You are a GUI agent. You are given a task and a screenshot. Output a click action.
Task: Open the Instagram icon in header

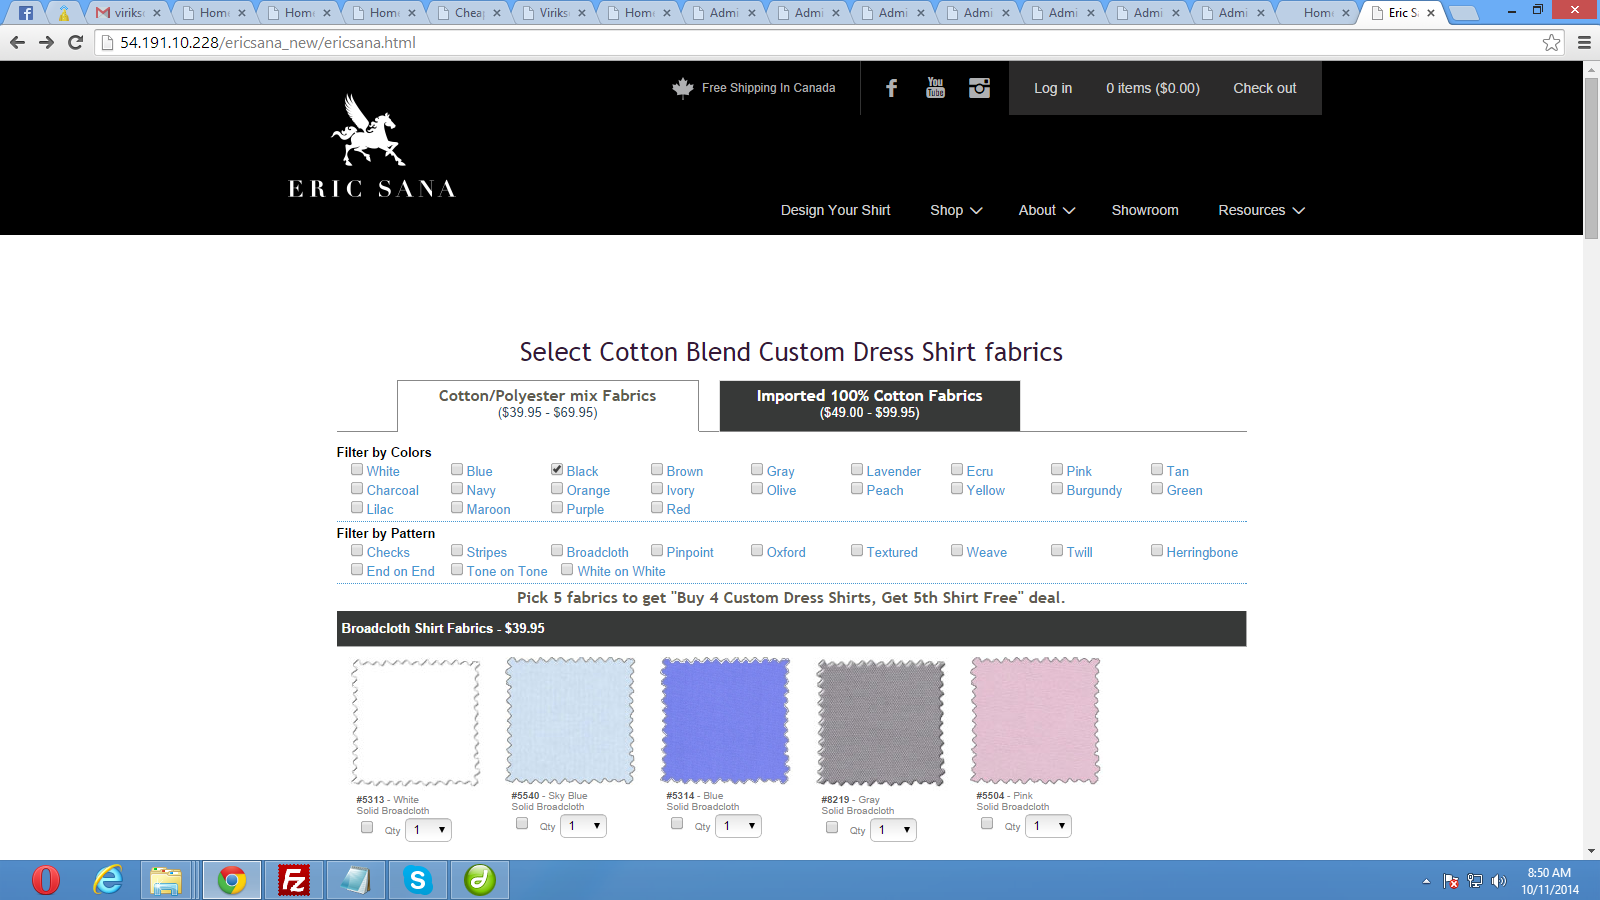pyautogui.click(x=979, y=88)
